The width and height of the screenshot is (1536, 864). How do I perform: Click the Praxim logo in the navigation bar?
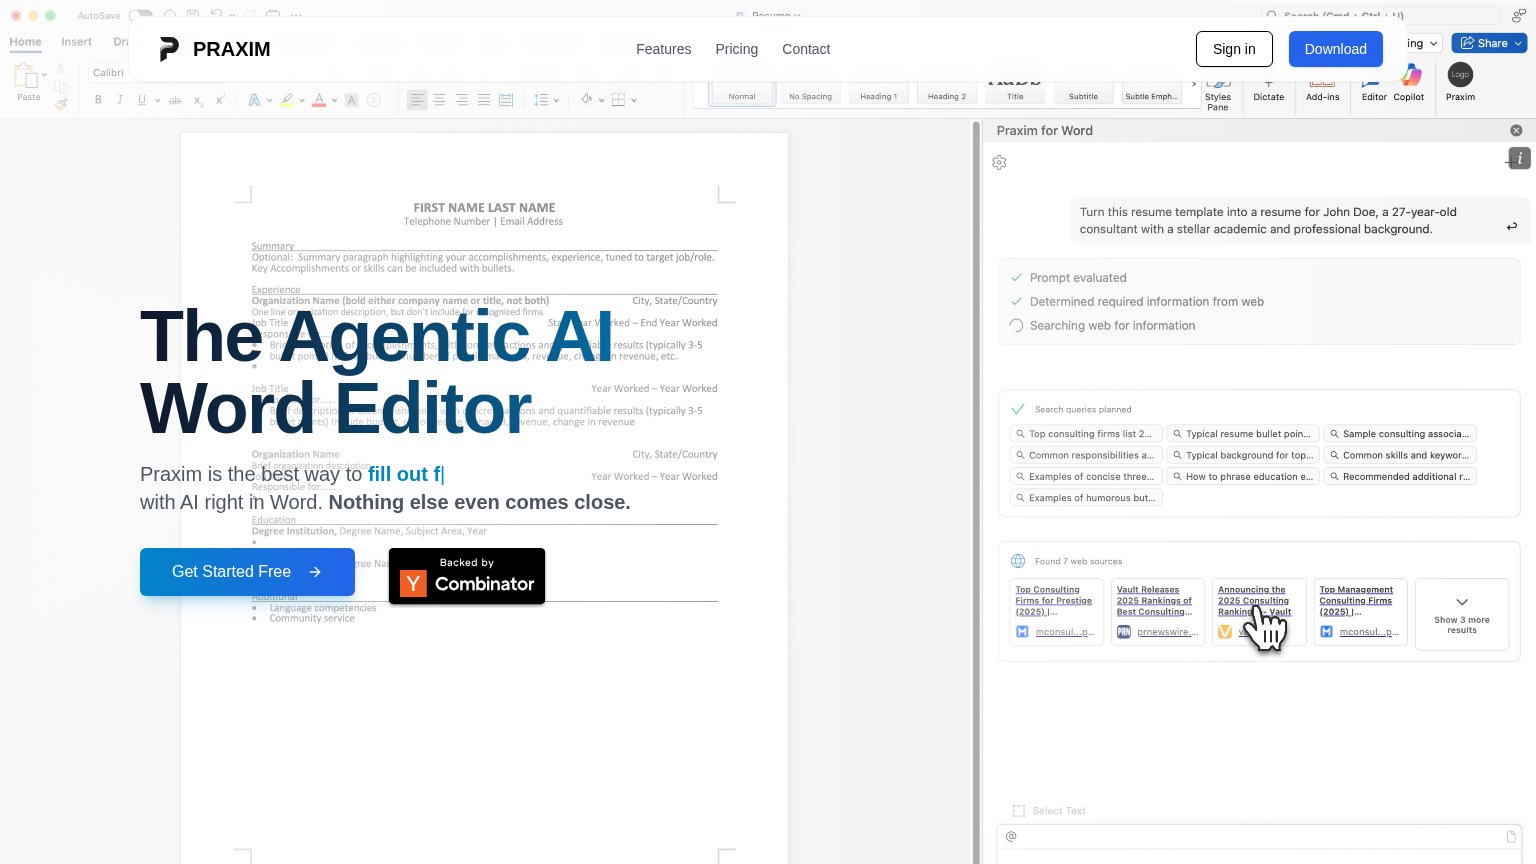(214, 49)
